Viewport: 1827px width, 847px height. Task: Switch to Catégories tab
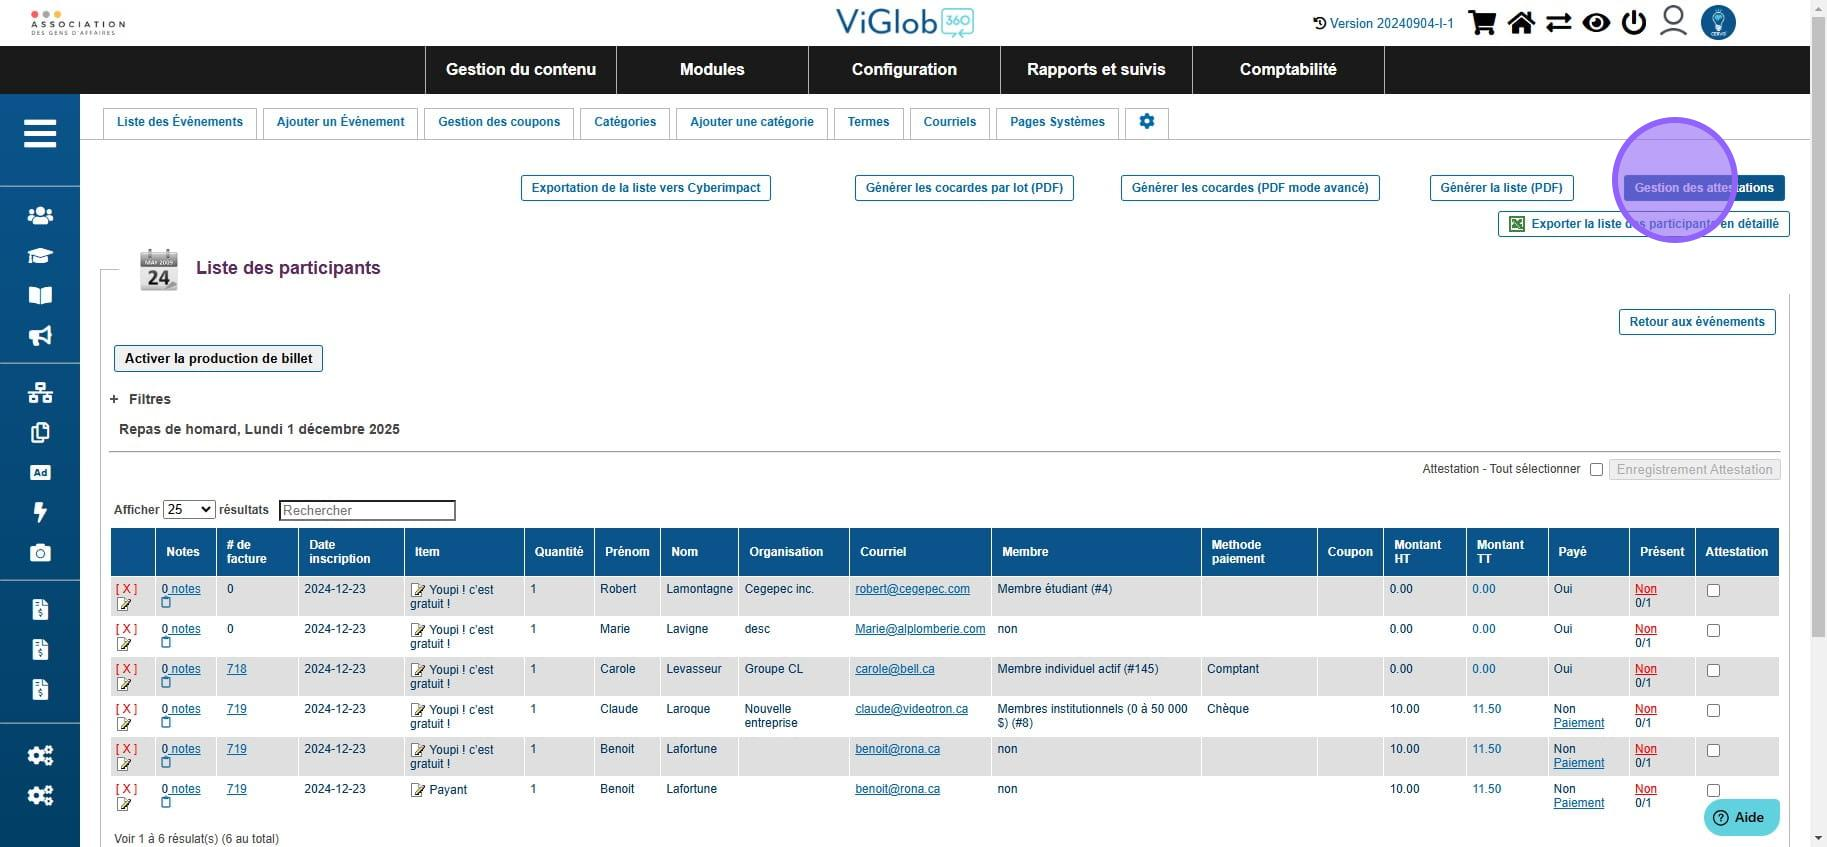point(625,122)
